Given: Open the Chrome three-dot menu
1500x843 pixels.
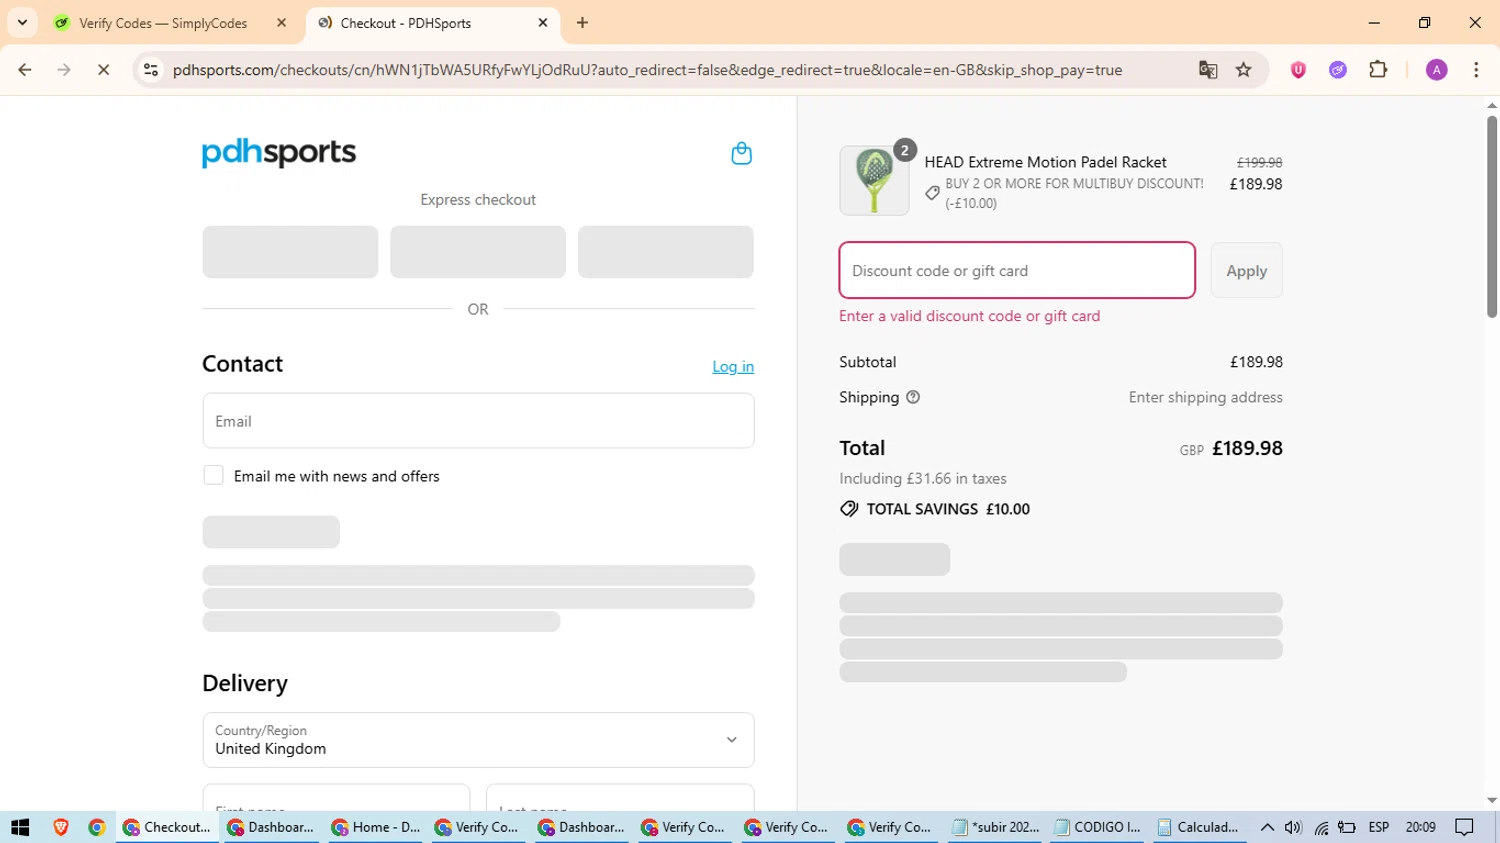Looking at the screenshot, I should [1476, 70].
